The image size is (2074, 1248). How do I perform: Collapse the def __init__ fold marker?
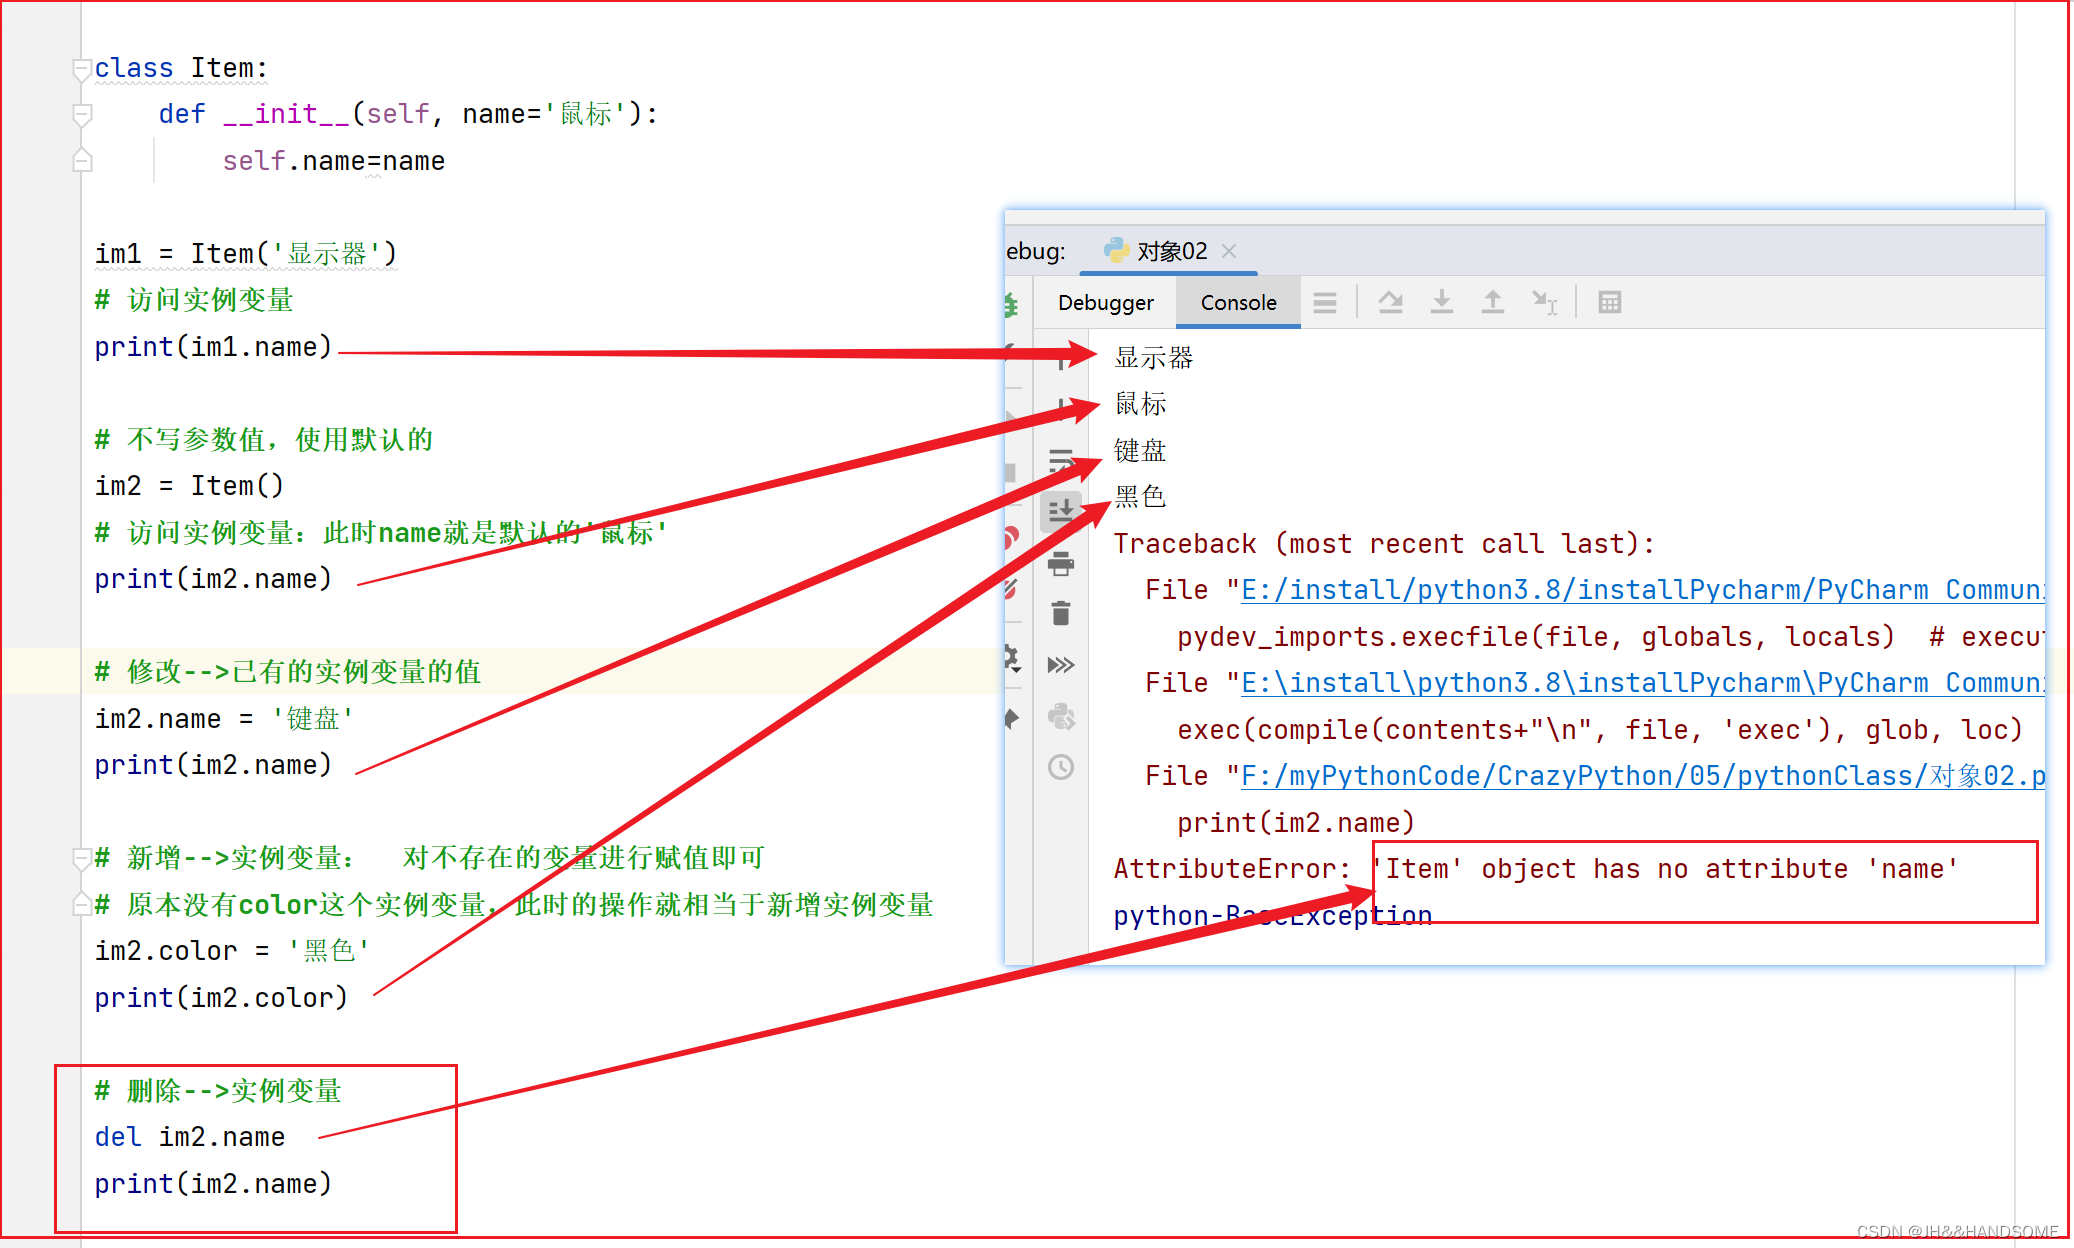point(83,114)
